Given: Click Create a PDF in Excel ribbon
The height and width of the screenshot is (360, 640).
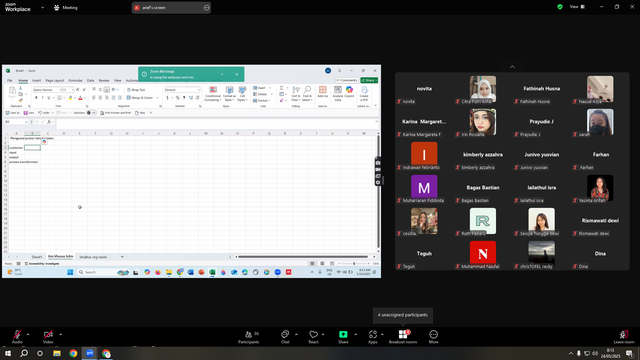Looking at the screenshot, I should [364, 93].
